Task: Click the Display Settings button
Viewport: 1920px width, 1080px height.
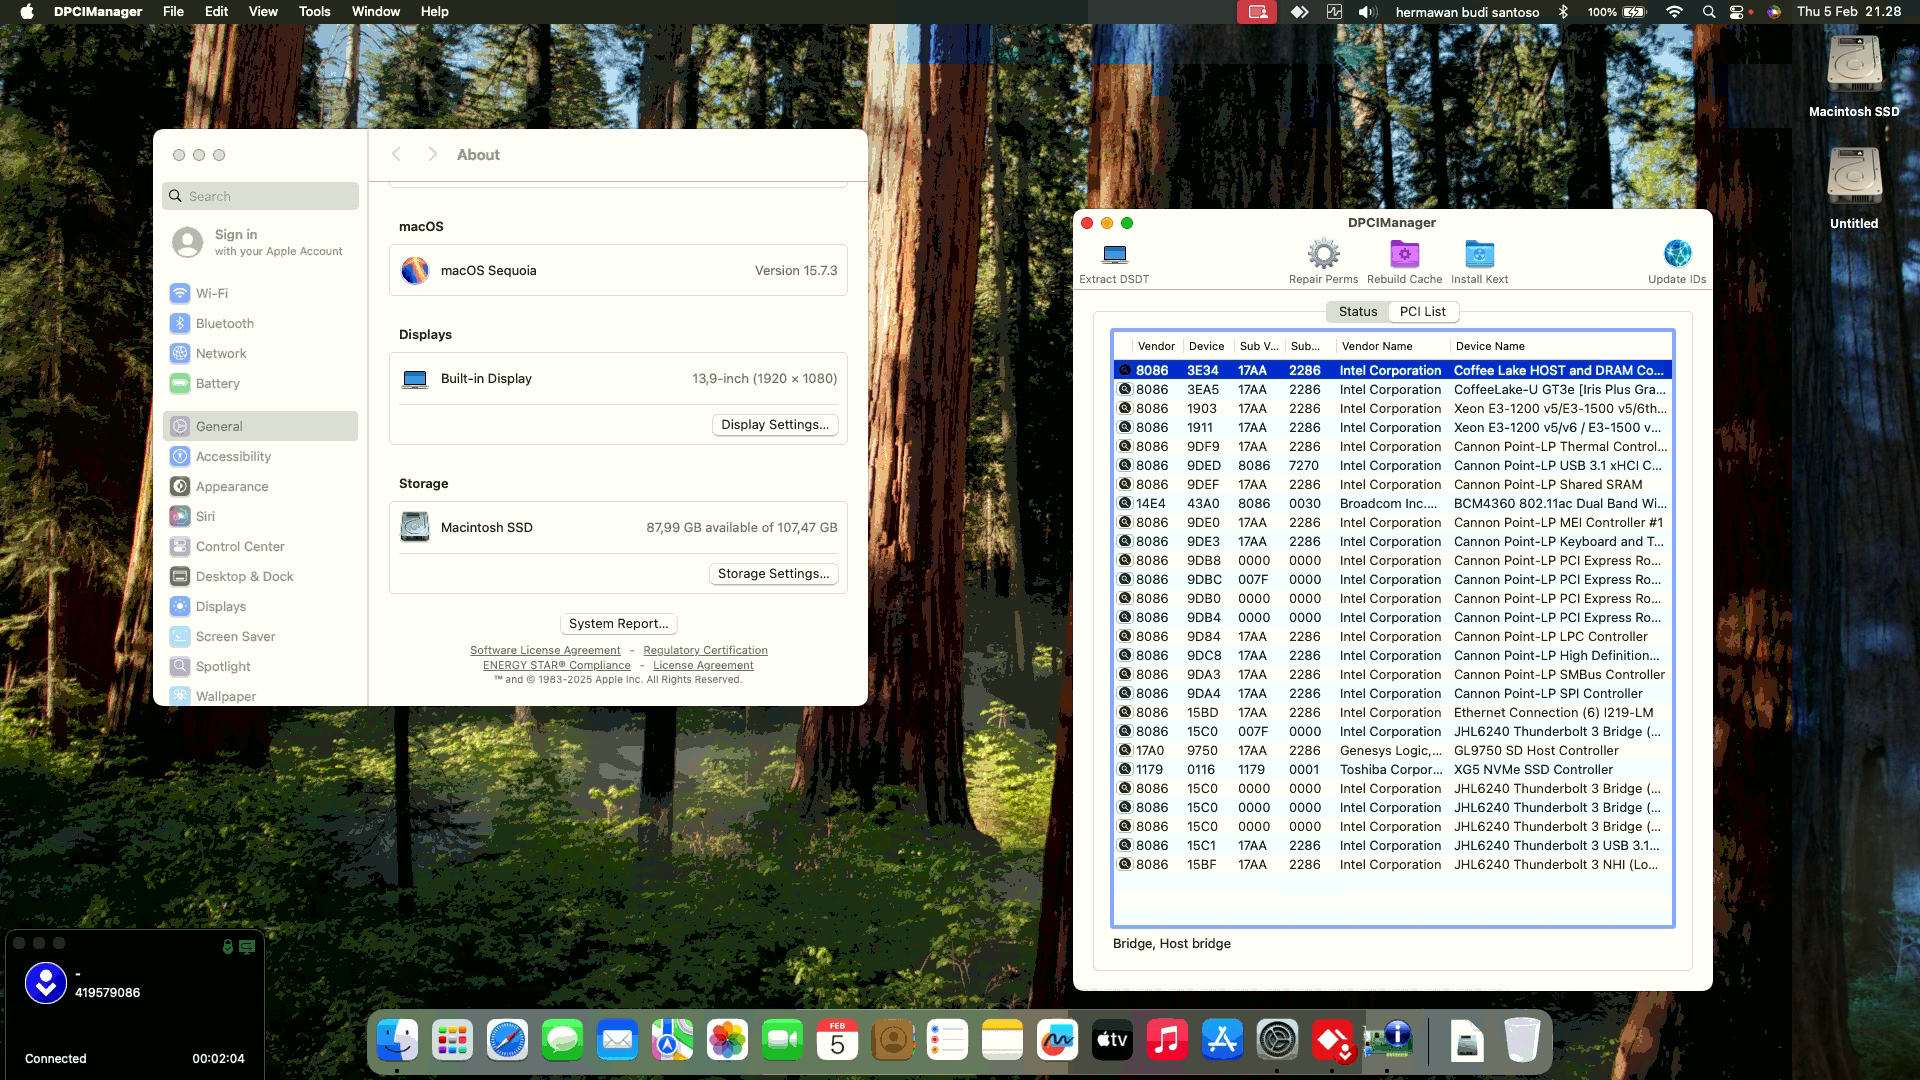Action: [775, 425]
